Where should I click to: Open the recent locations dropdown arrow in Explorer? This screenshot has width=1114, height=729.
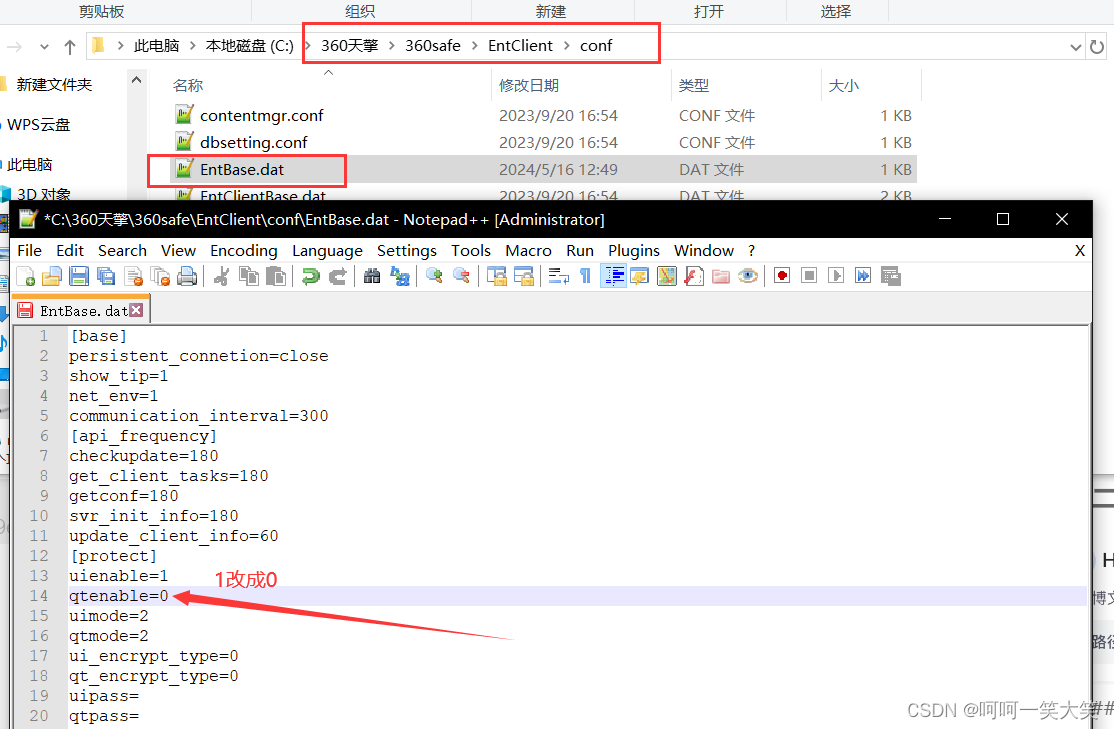point(44,47)
